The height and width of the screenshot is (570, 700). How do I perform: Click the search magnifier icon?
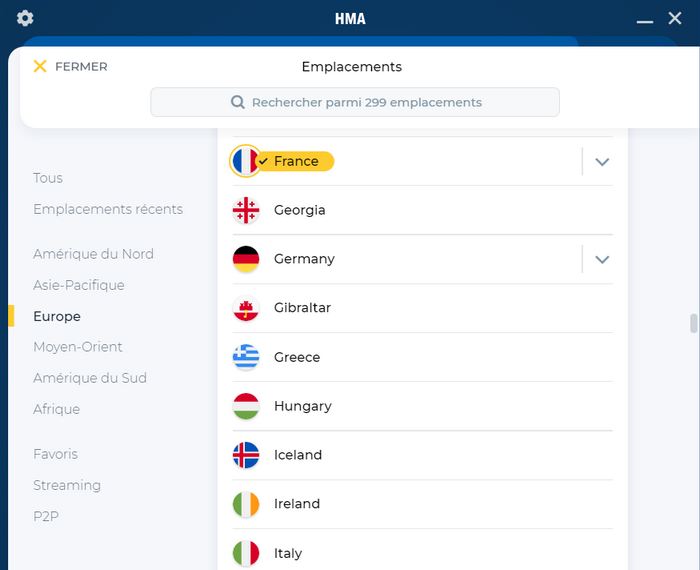tap(238, 102)
